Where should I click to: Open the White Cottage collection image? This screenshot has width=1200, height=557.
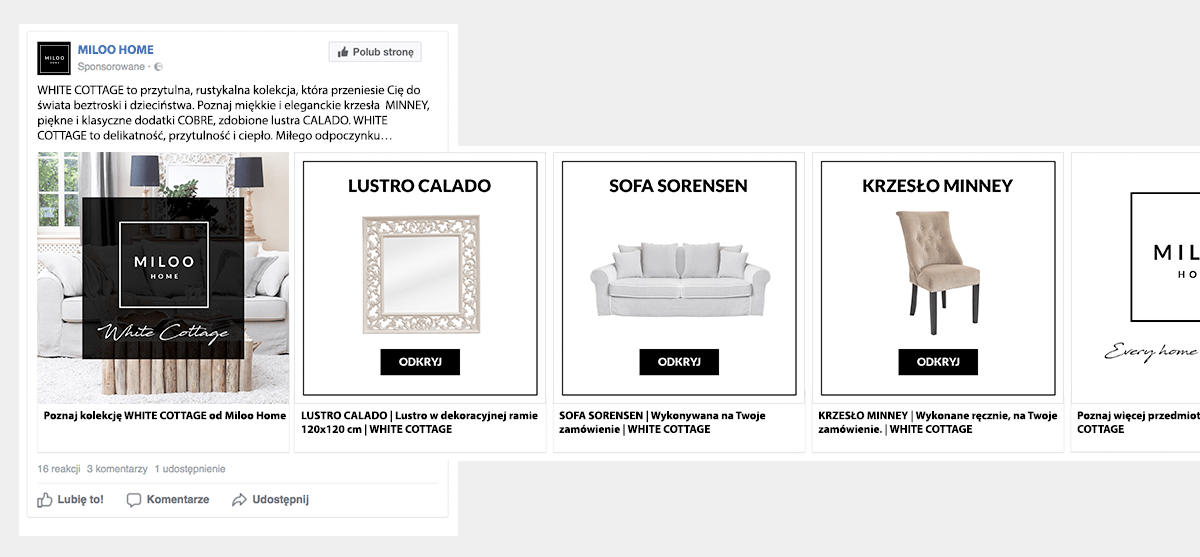coord(163,277)
